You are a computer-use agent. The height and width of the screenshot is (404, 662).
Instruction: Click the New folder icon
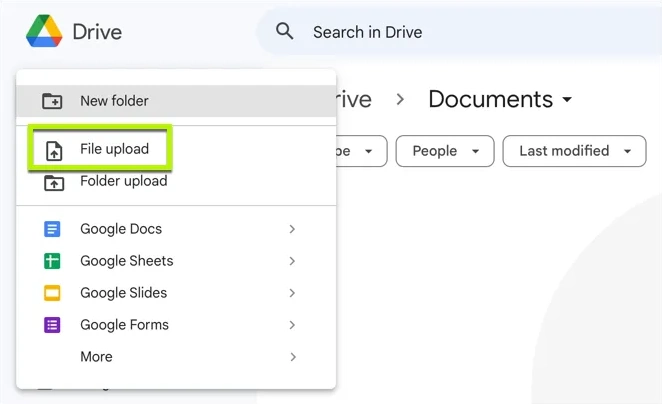click(52, 101)
